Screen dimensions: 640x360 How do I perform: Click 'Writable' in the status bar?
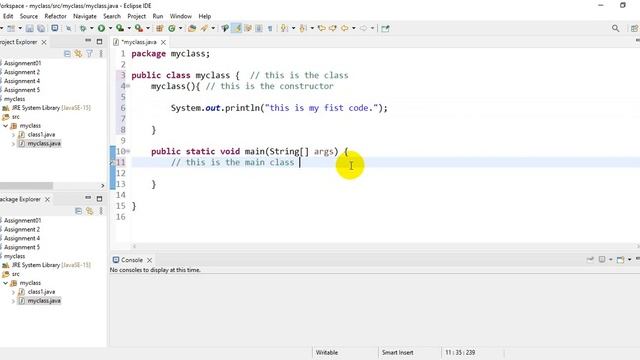click(x=327, y=352)
